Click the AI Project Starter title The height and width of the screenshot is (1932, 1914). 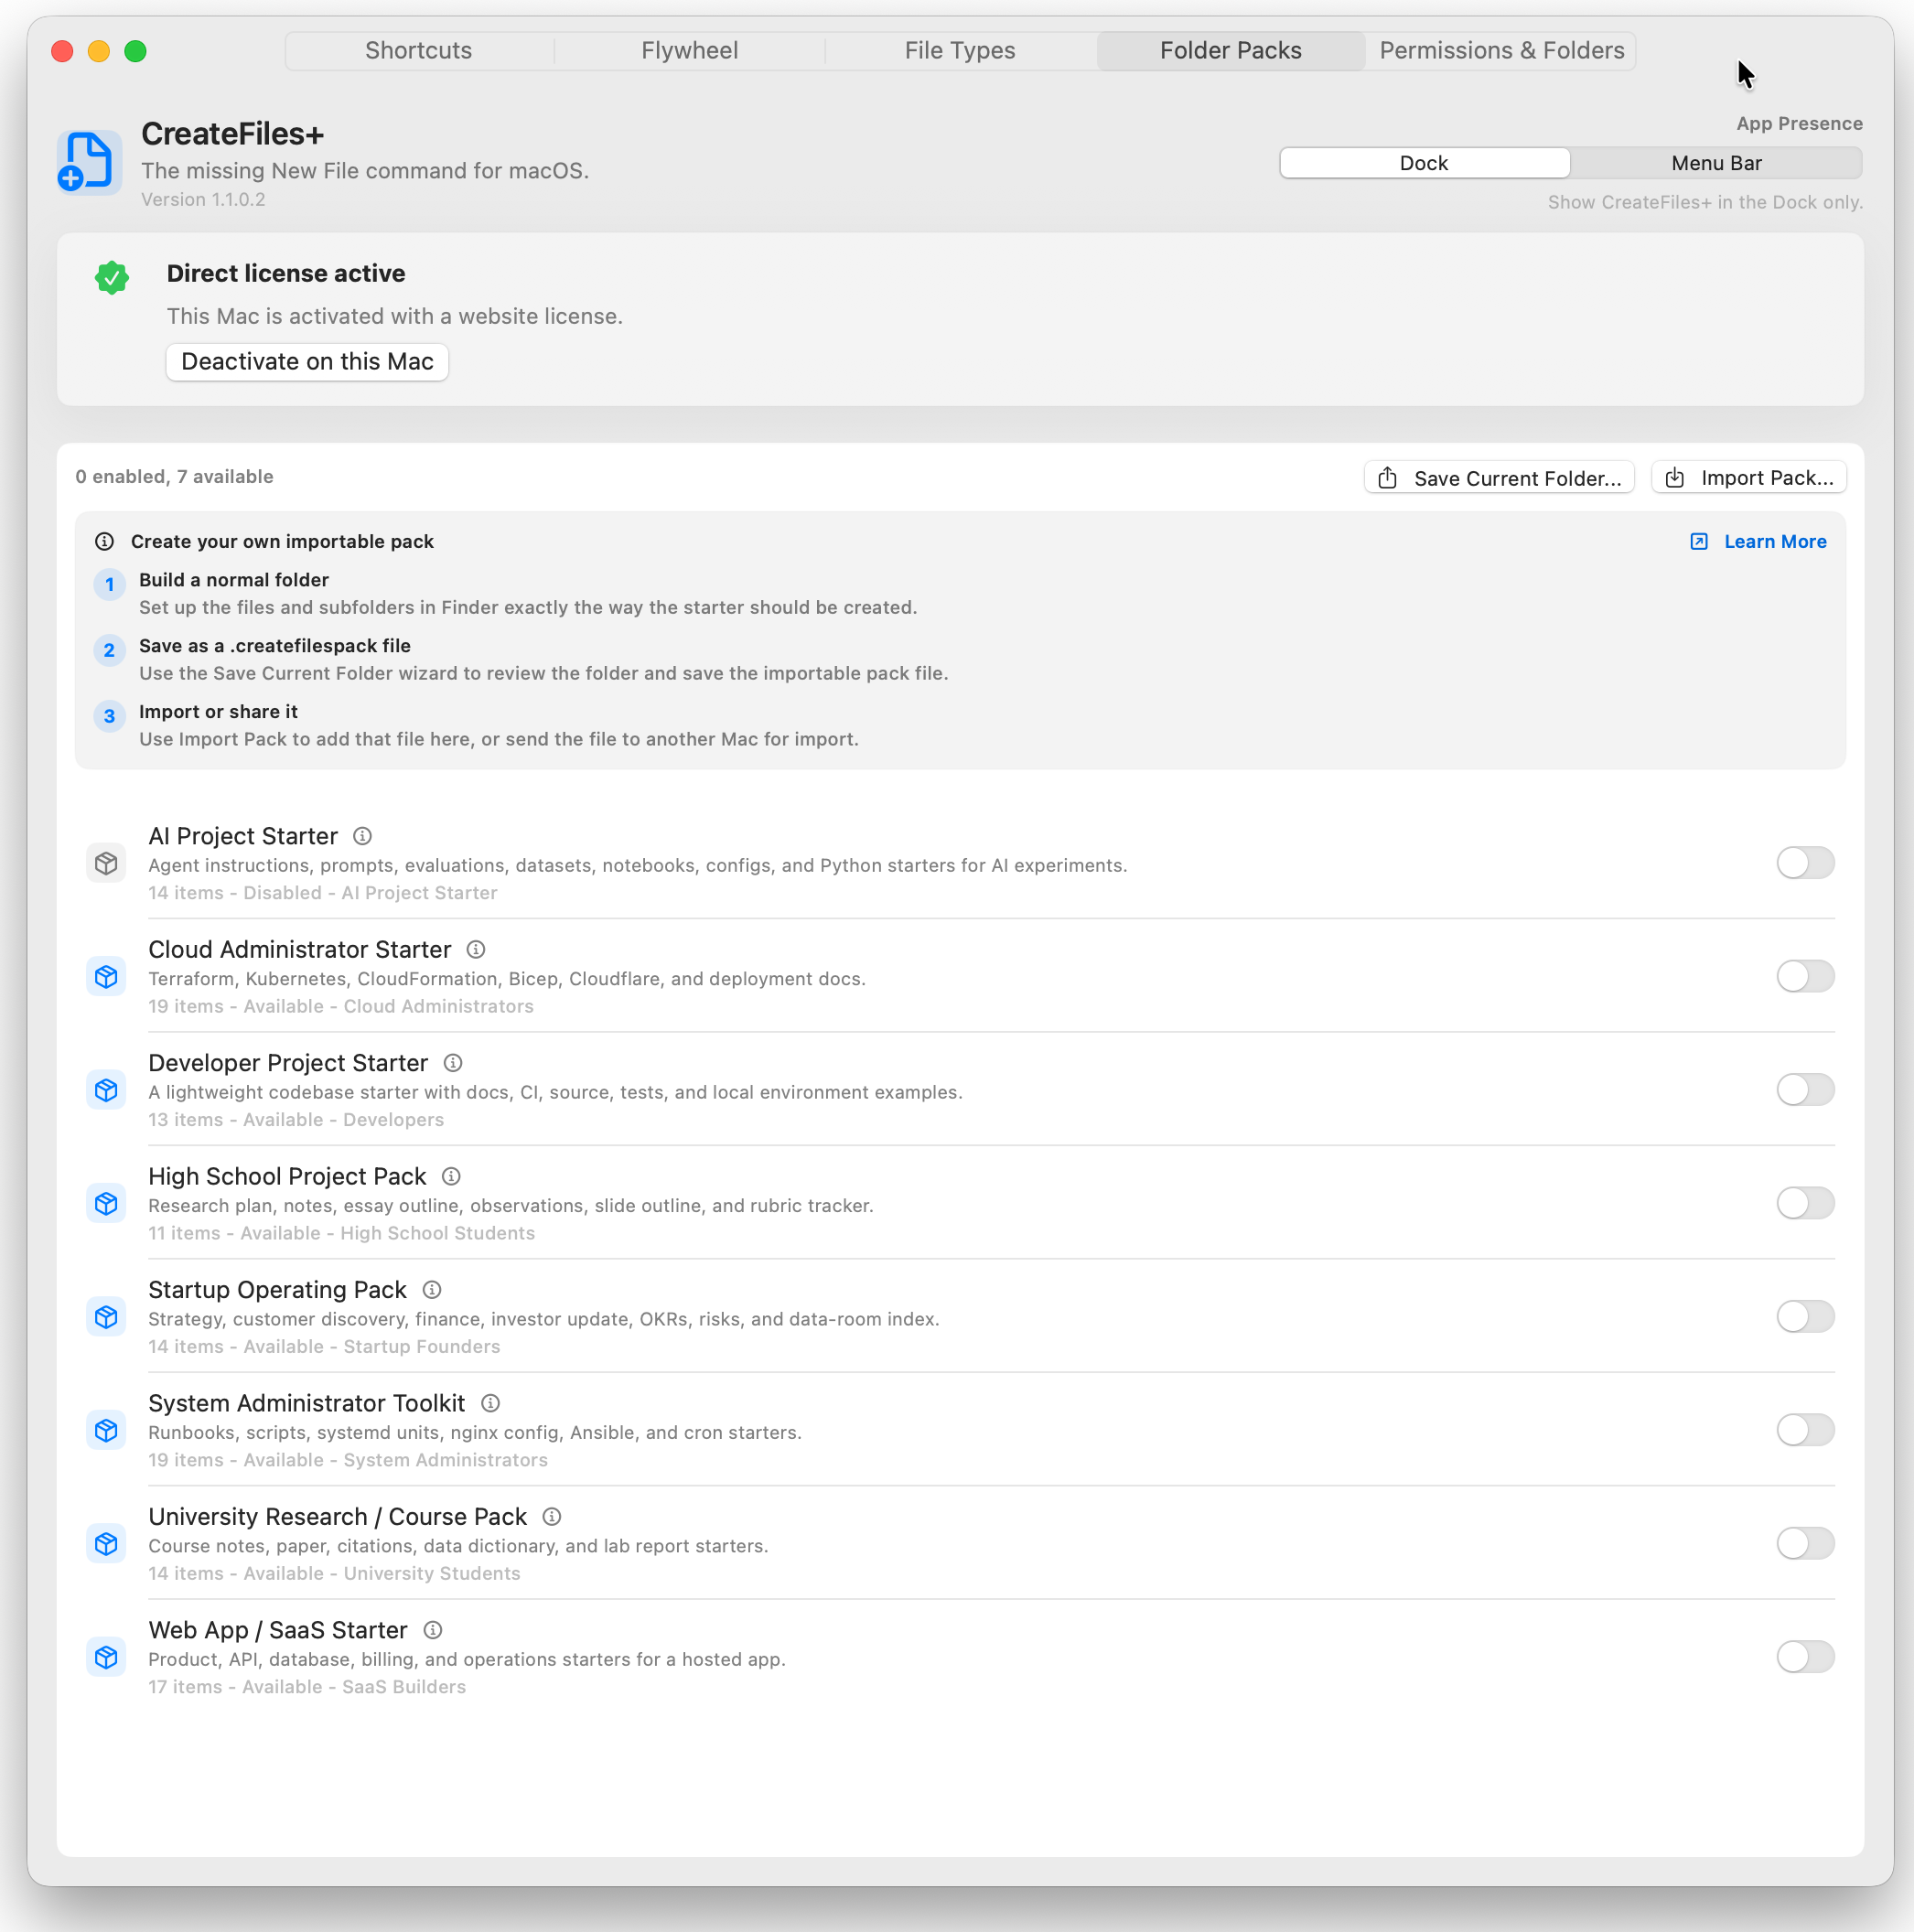tap(243, 836)
